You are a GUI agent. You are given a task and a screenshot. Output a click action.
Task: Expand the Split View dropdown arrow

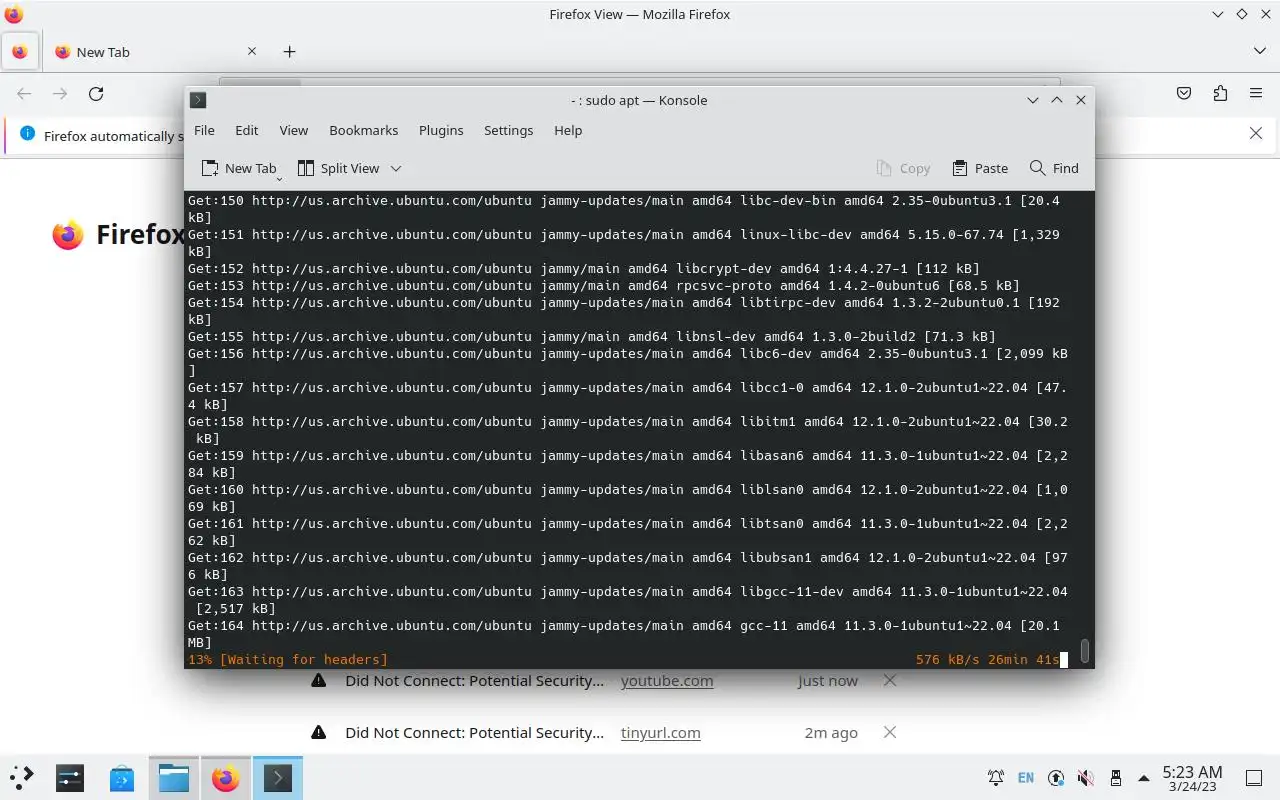[x=396, y=168]
